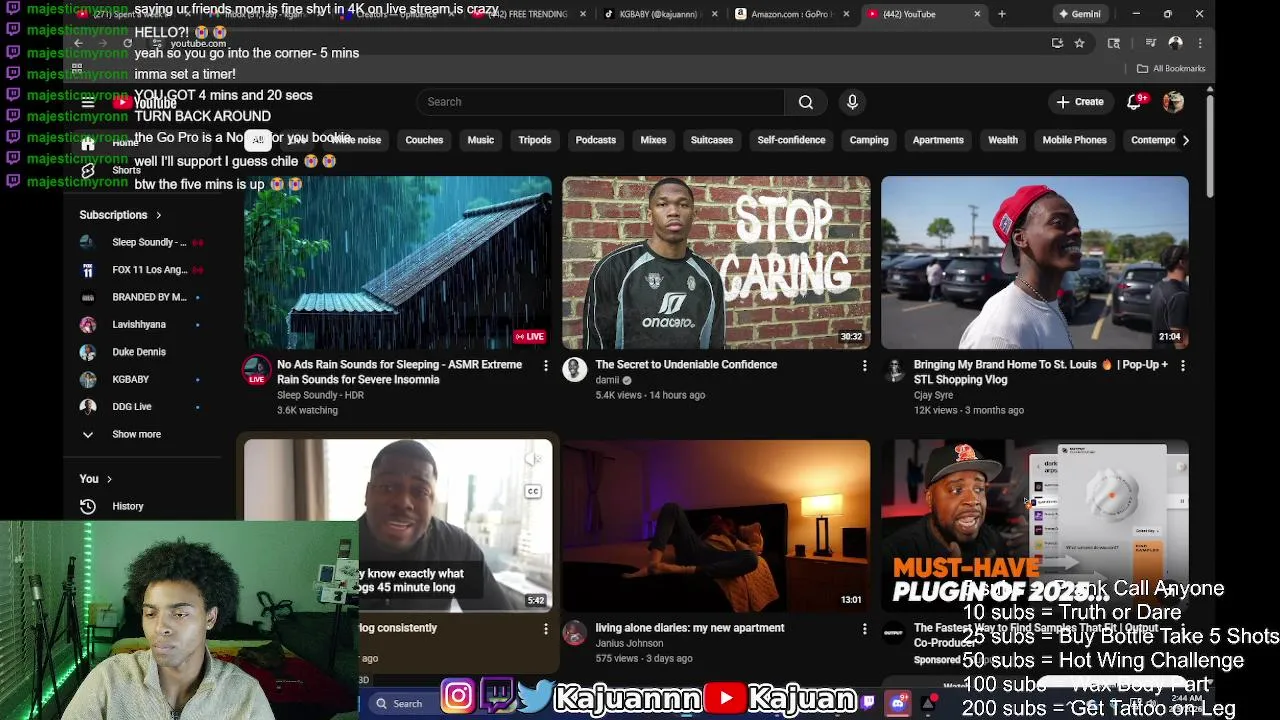This screenshot has width=1280, height=720.
Task: Open Duke Dennis subscription channel
Action: (x=139, y=352)
